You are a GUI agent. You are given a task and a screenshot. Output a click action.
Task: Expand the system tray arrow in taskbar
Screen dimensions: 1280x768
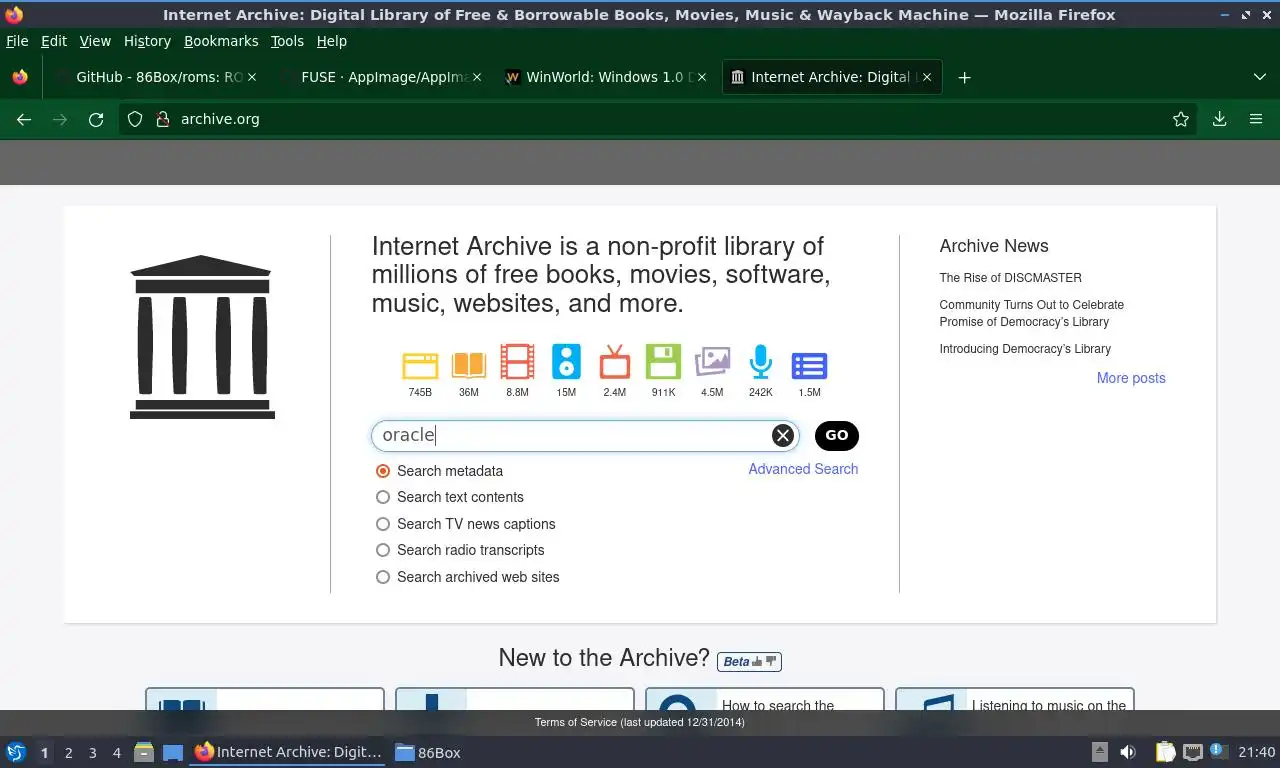pos(1099,752)
